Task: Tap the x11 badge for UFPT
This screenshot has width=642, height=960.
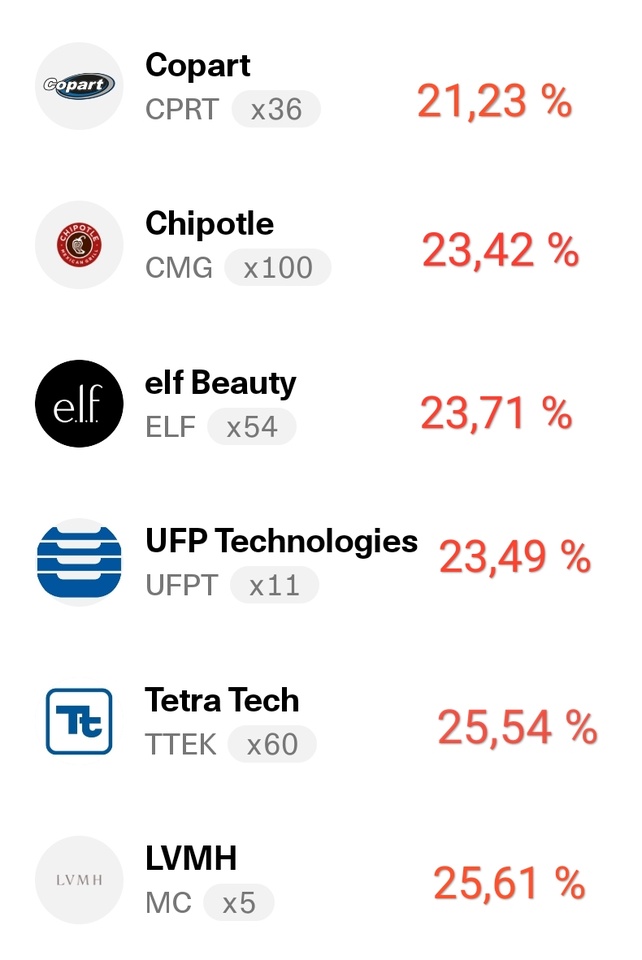Action: point(274,585)
